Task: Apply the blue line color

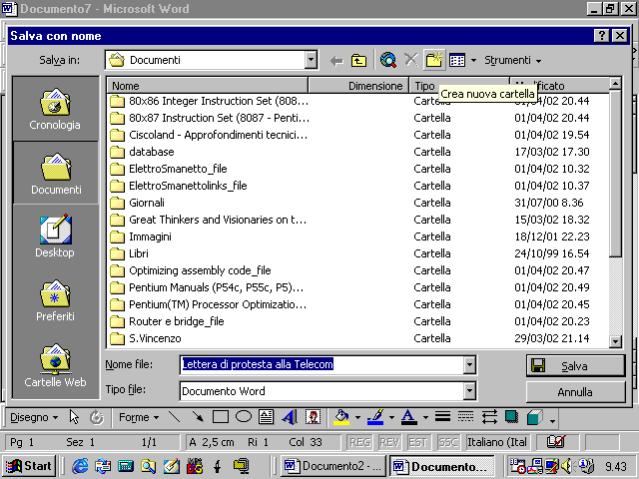Action: point(376,417)
